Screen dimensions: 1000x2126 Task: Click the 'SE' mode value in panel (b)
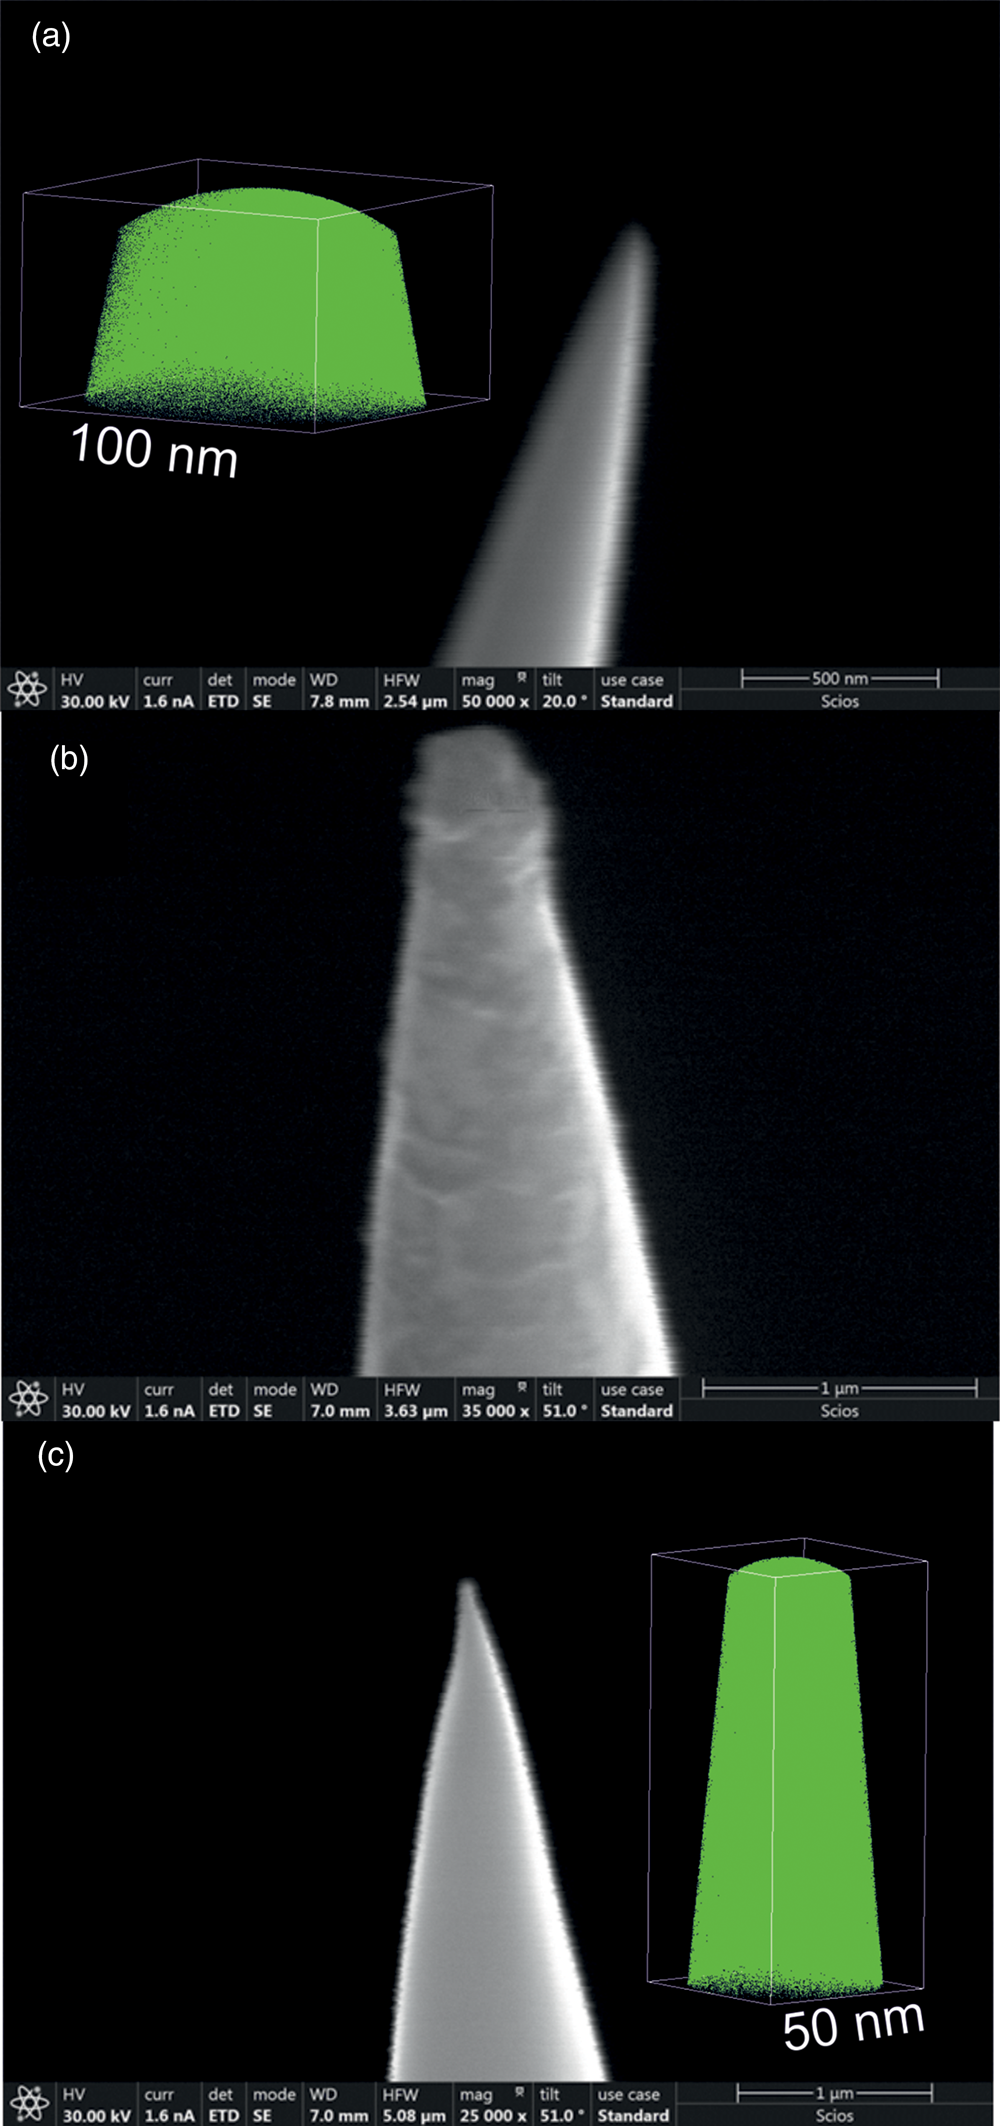[x=263, y=1411]
